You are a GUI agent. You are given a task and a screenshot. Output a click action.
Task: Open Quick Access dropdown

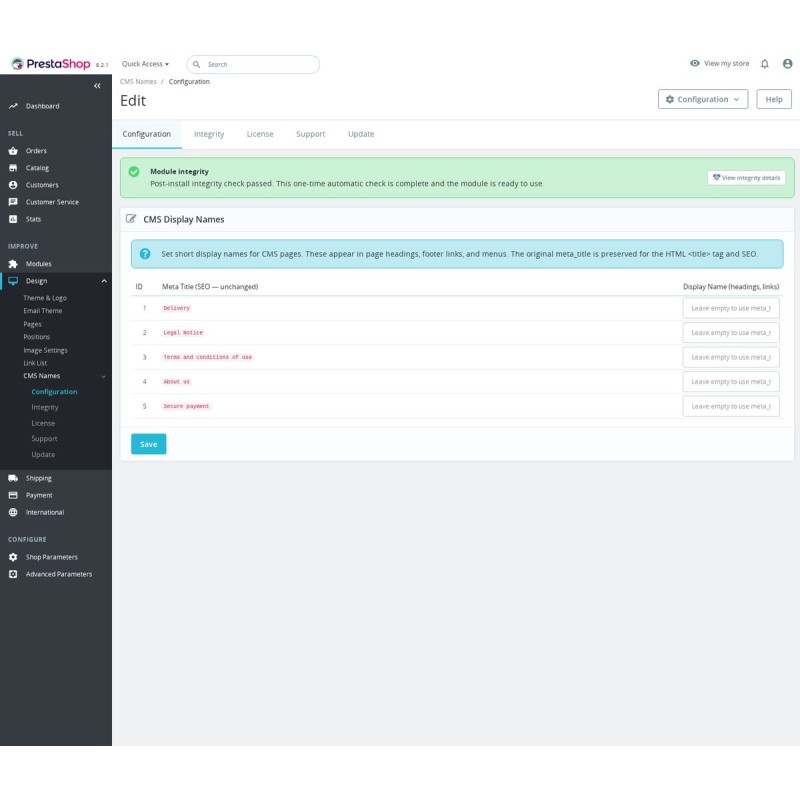tap(145, 64)
